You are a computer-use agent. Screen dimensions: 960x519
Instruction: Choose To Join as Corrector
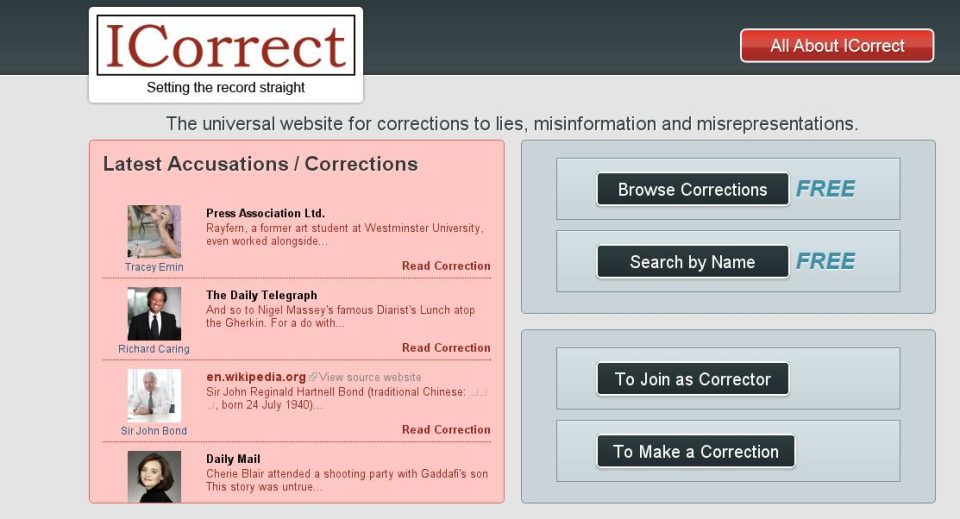click(692, 379)
